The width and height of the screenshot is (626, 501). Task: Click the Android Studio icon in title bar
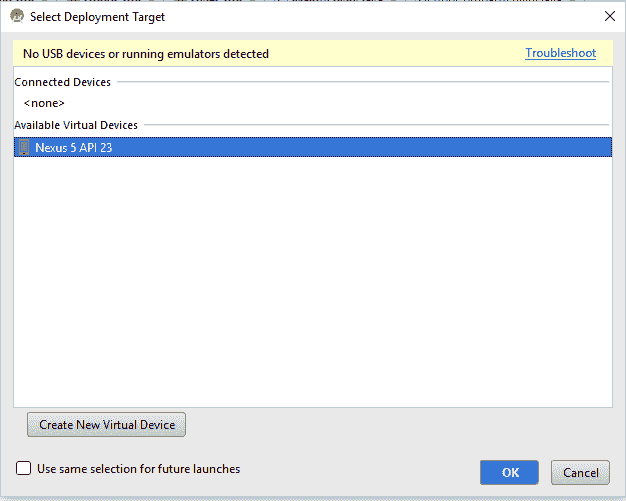17,17
